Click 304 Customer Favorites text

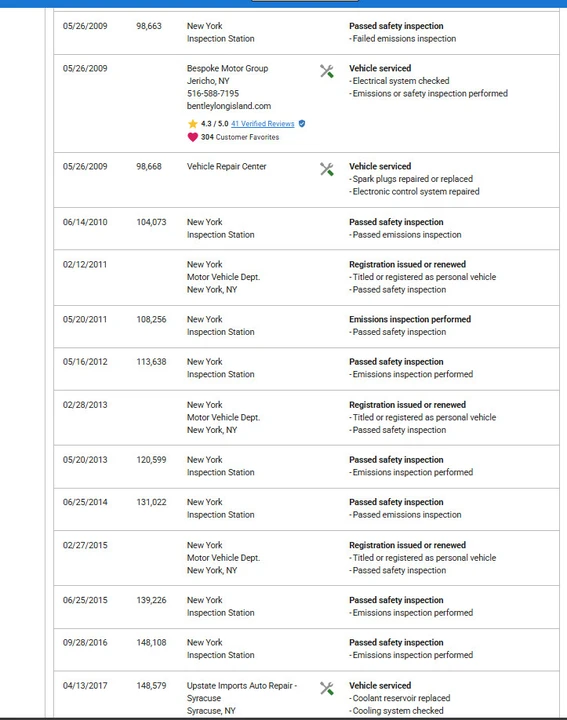(240, 137)
